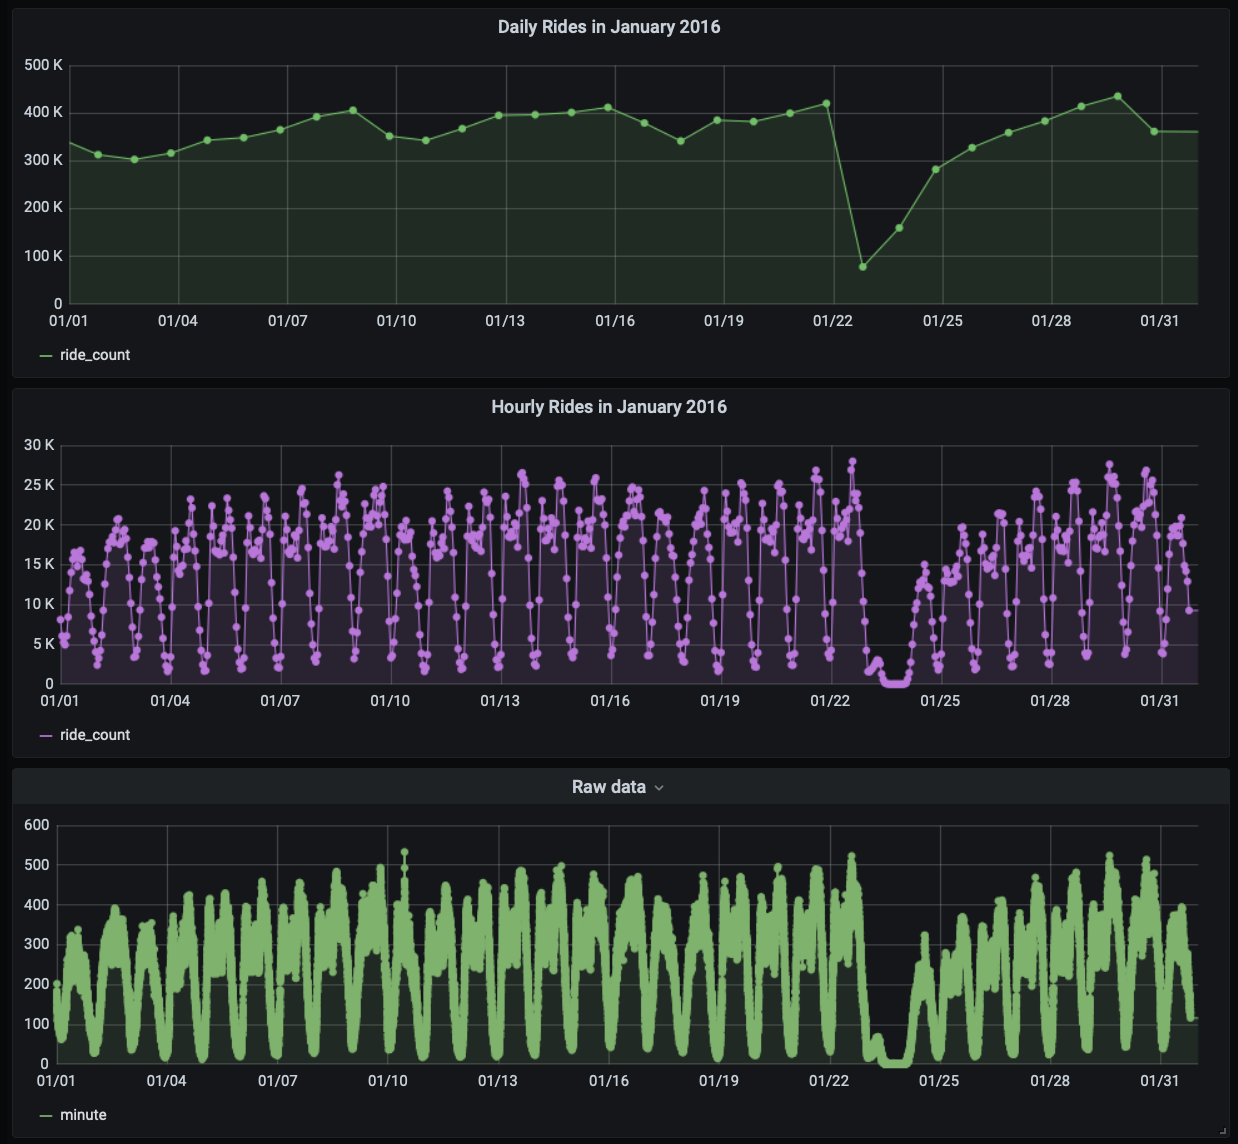Click the daily point at roughly 150 K after the drop
Screen dimensions: 1238x1144
point(899,228)
